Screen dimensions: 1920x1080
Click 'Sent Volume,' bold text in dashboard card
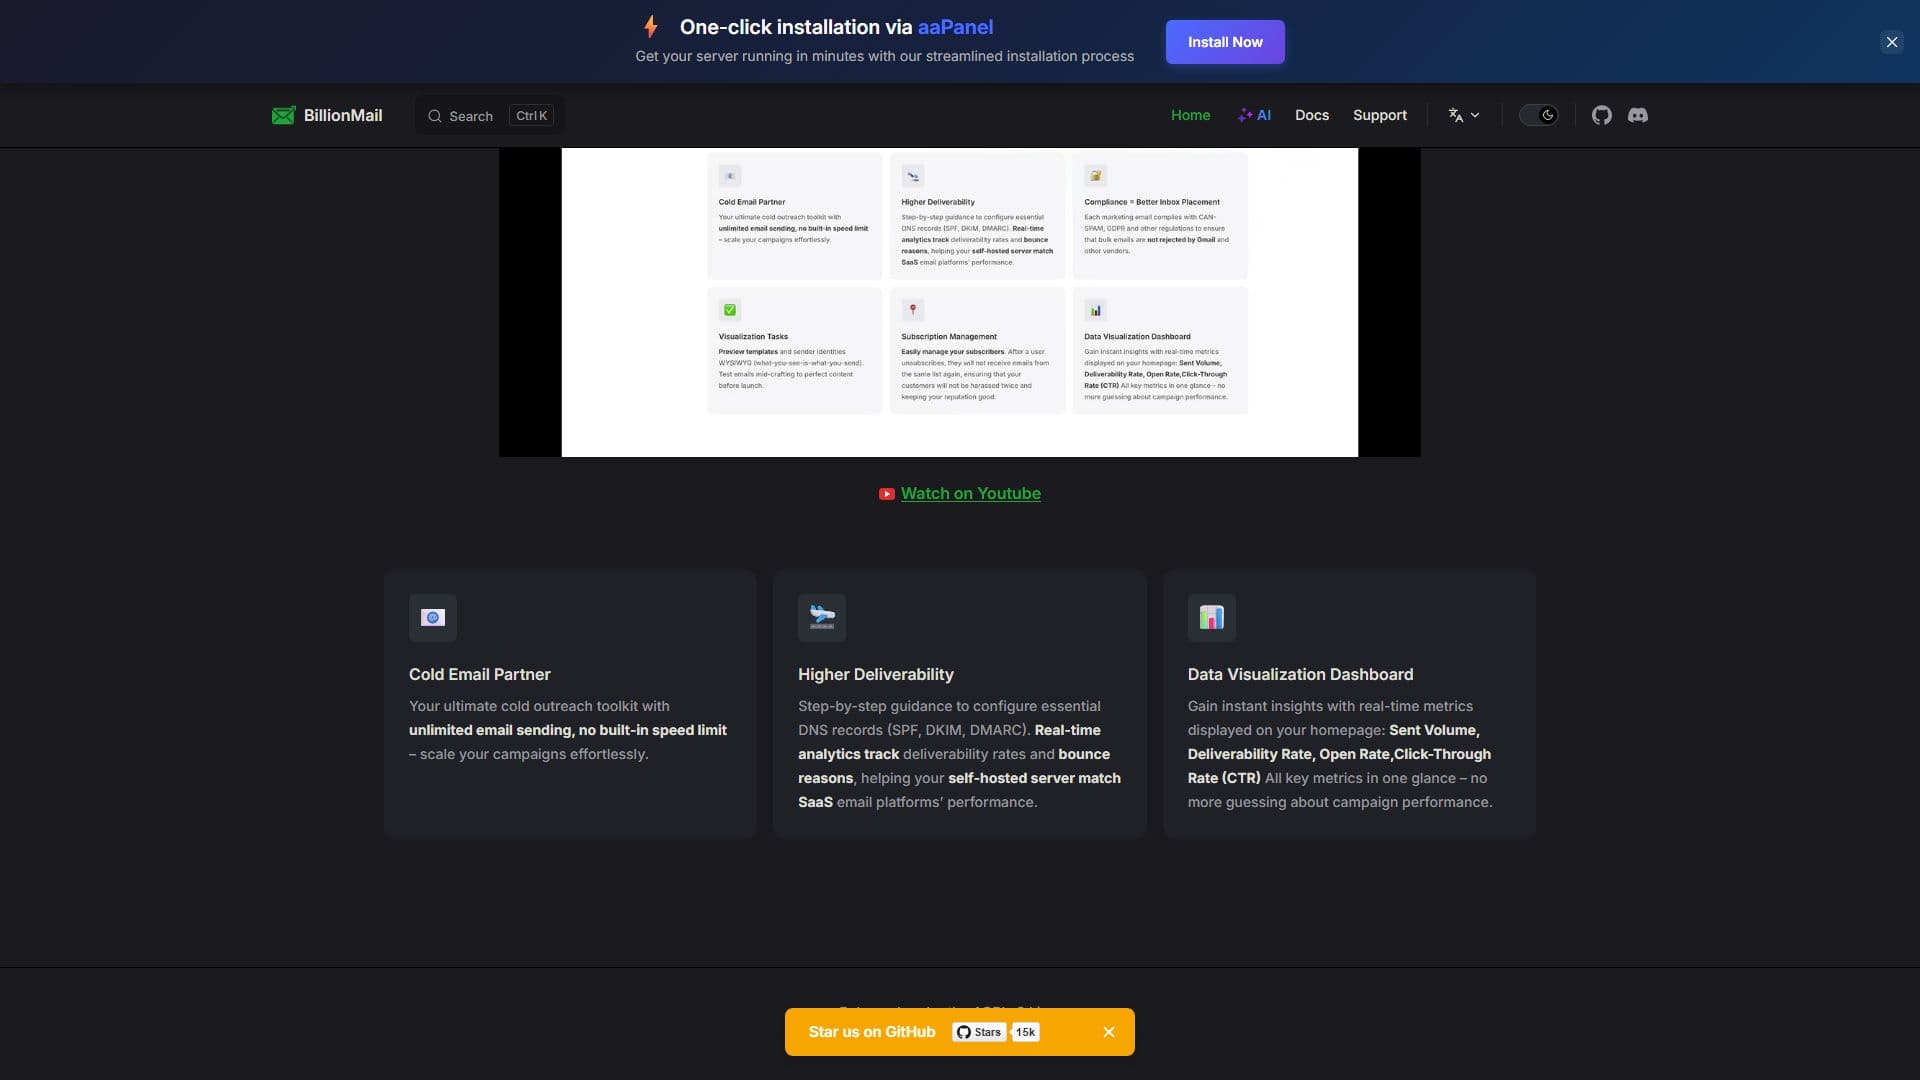click(1434, 730)
